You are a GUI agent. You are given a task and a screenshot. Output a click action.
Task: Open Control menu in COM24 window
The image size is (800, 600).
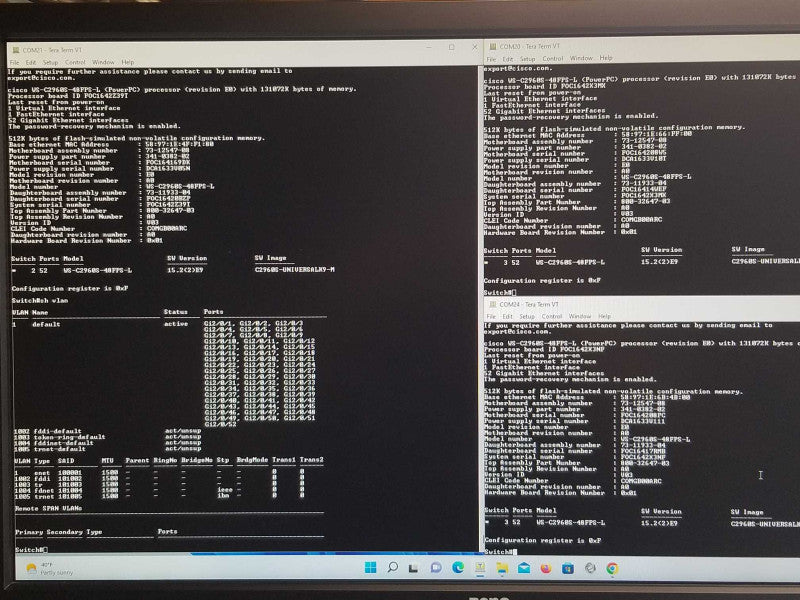(552, 316)
